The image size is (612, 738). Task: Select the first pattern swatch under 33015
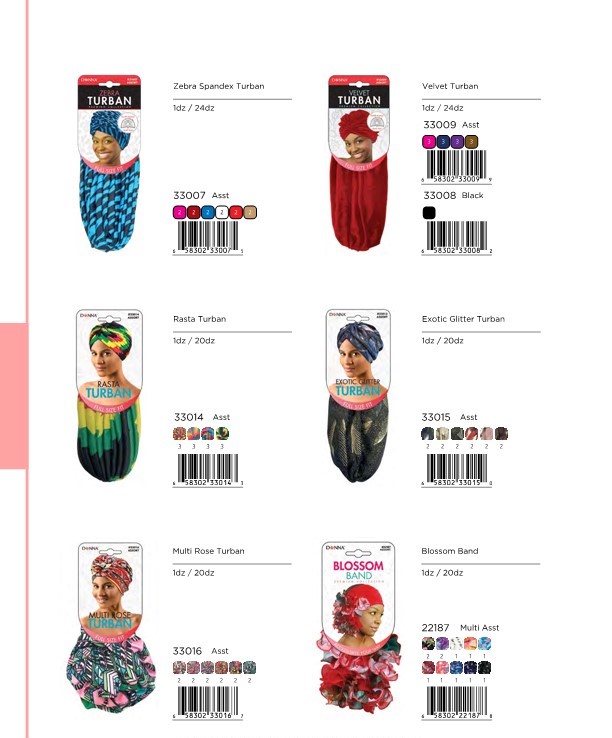click(427, 433)
